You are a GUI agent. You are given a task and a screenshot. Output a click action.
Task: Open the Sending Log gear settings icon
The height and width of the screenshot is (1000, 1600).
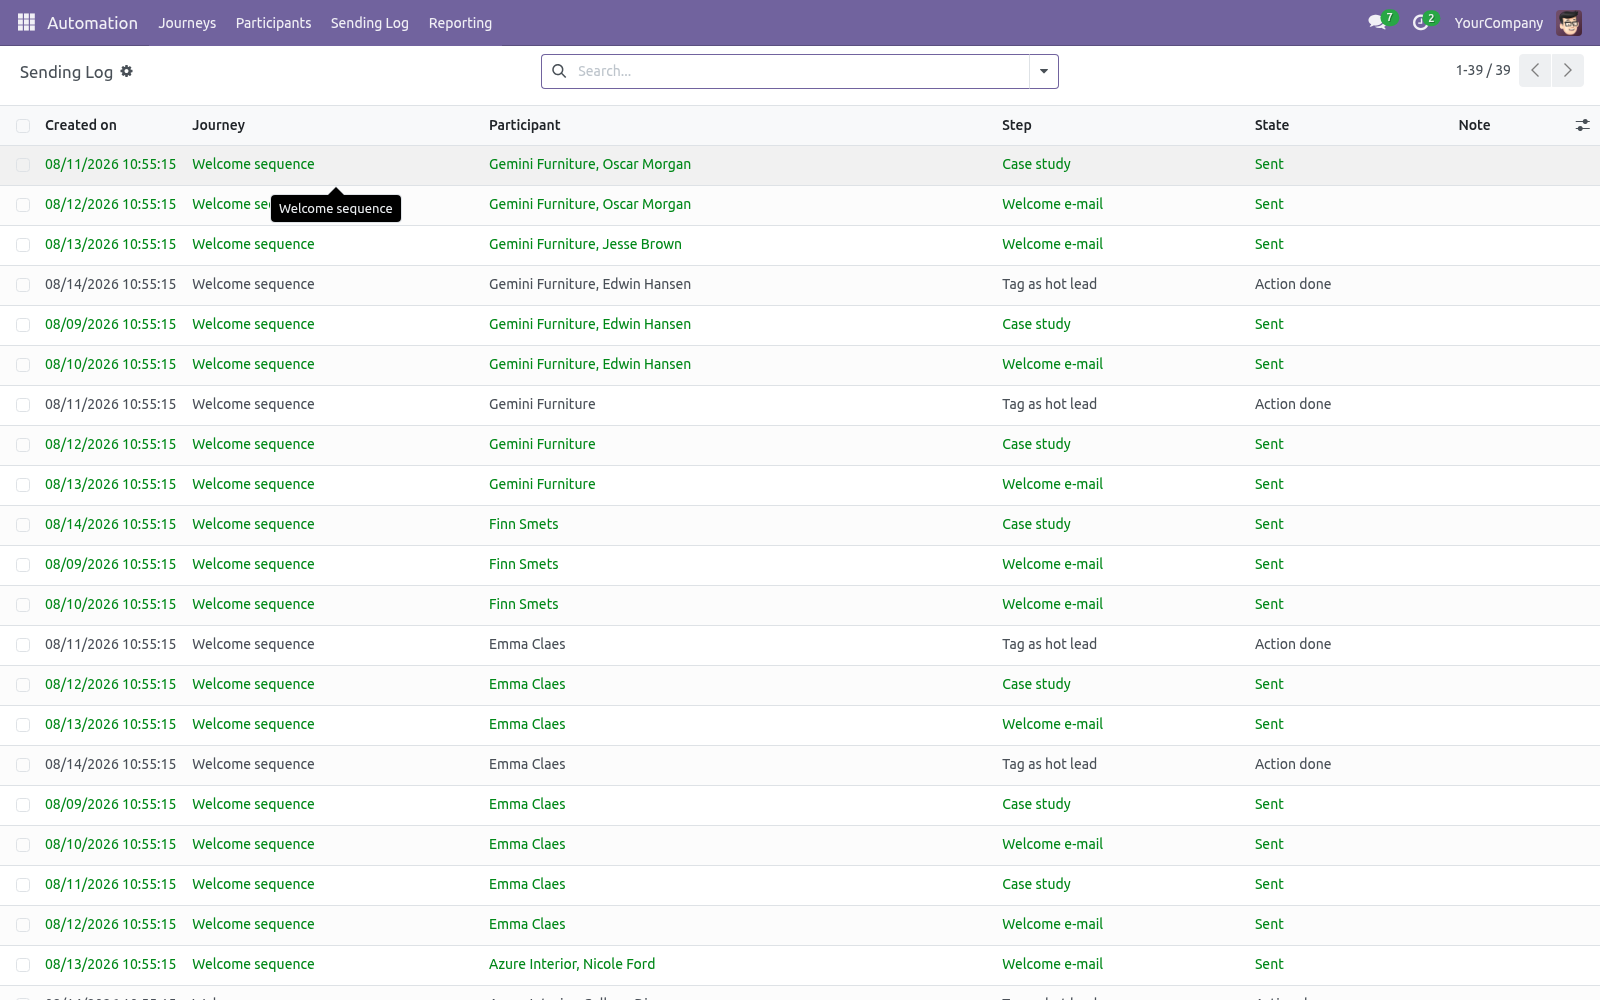pos(126,71)
